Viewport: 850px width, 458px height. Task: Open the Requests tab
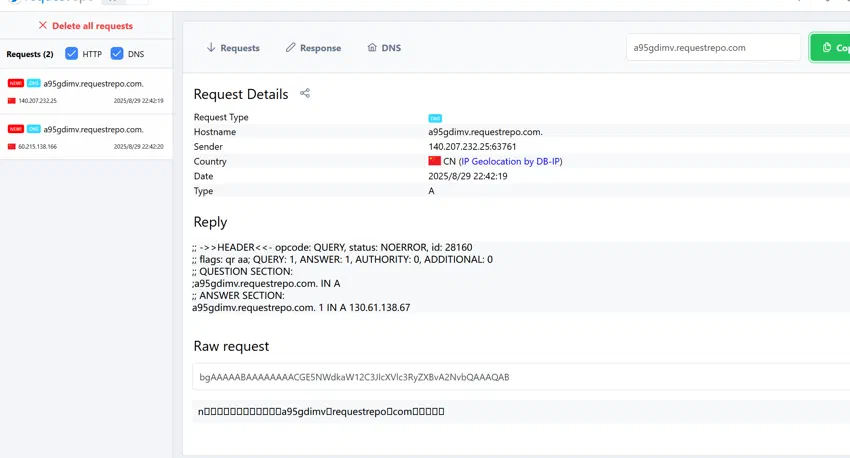(233, 48)
